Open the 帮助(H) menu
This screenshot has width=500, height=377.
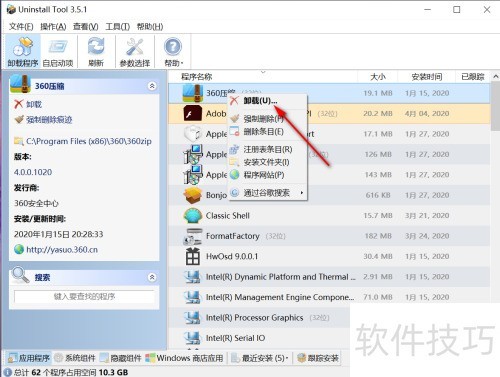coord(150,27)
